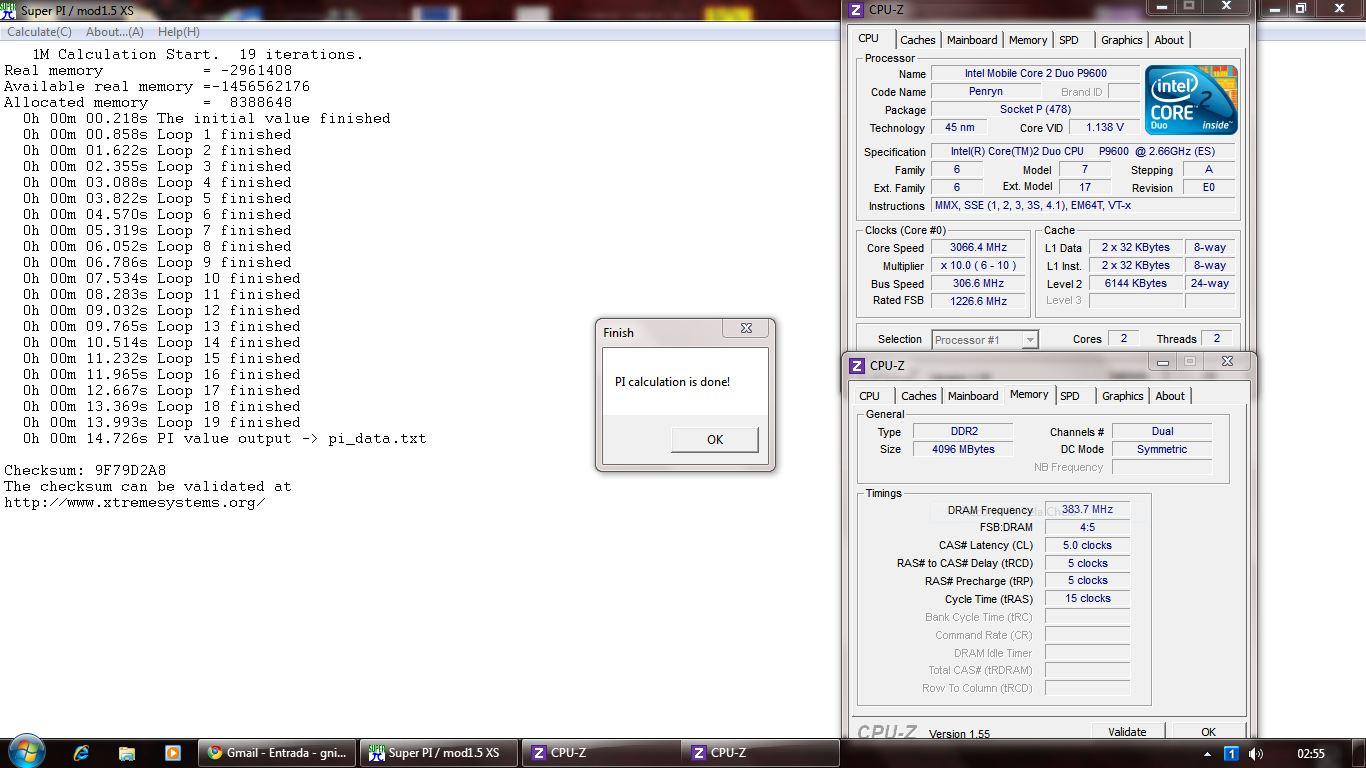The image size is (1366, 768).
Task: Click the Bus Speed value 306.6 MHz
Action: (x=978, y=284)
